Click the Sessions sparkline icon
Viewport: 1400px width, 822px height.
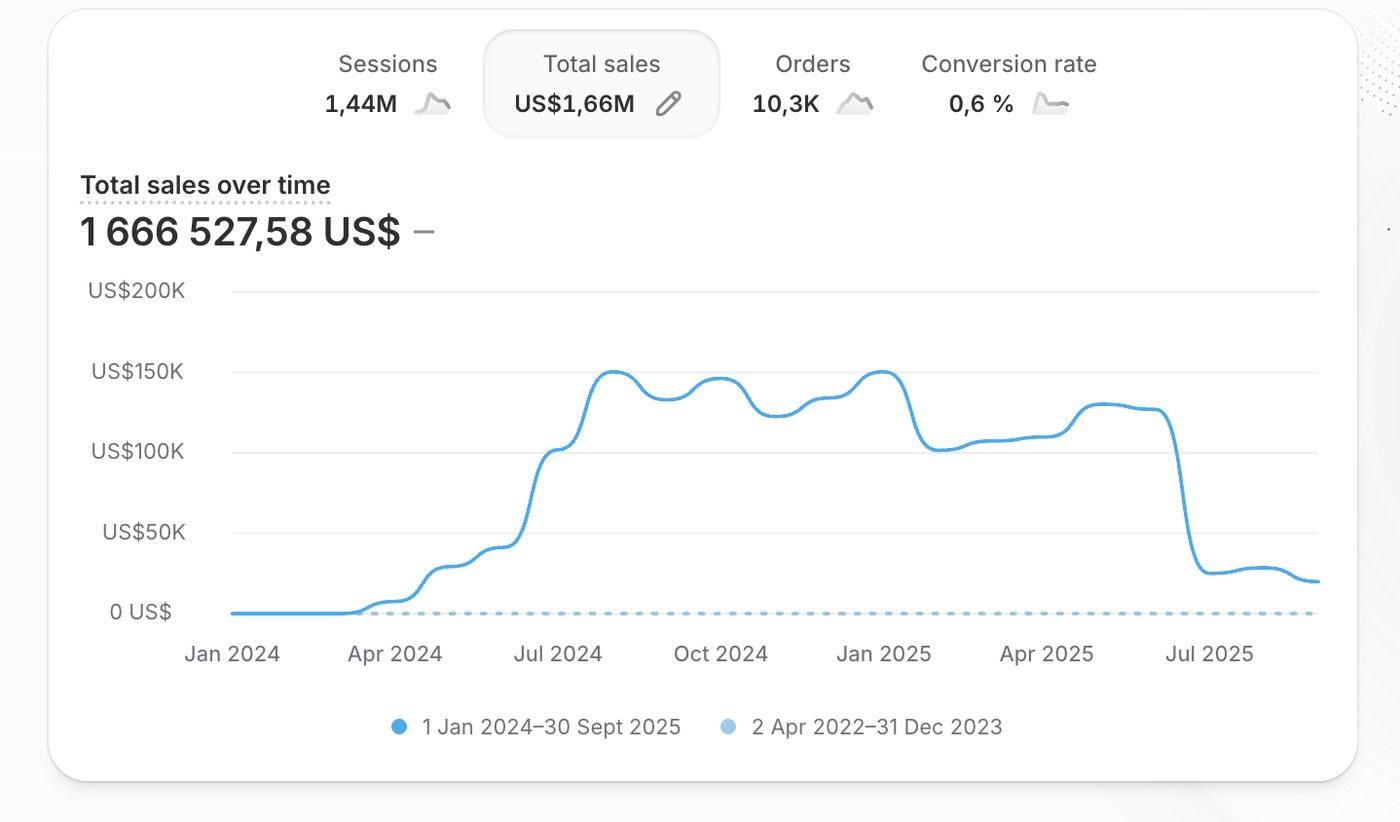(x=433, y=103)
